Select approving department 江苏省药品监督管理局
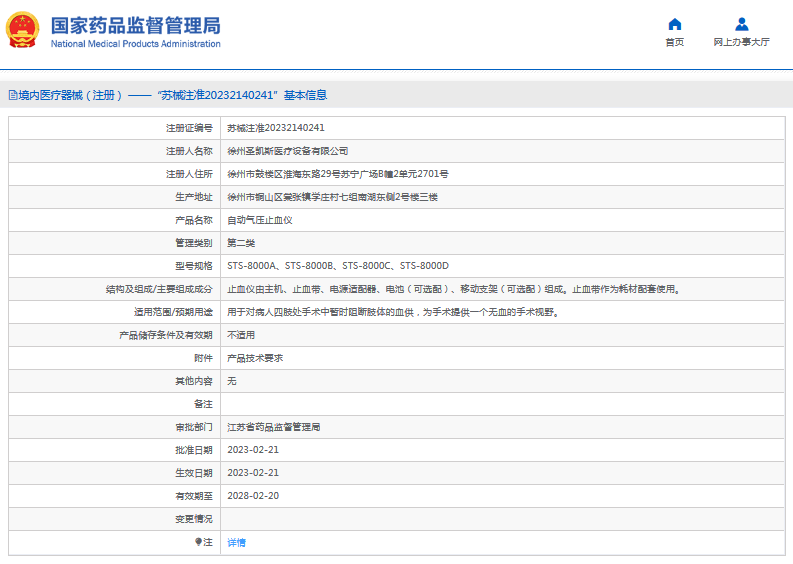793x564 pixels. click(x=274, y=427)
